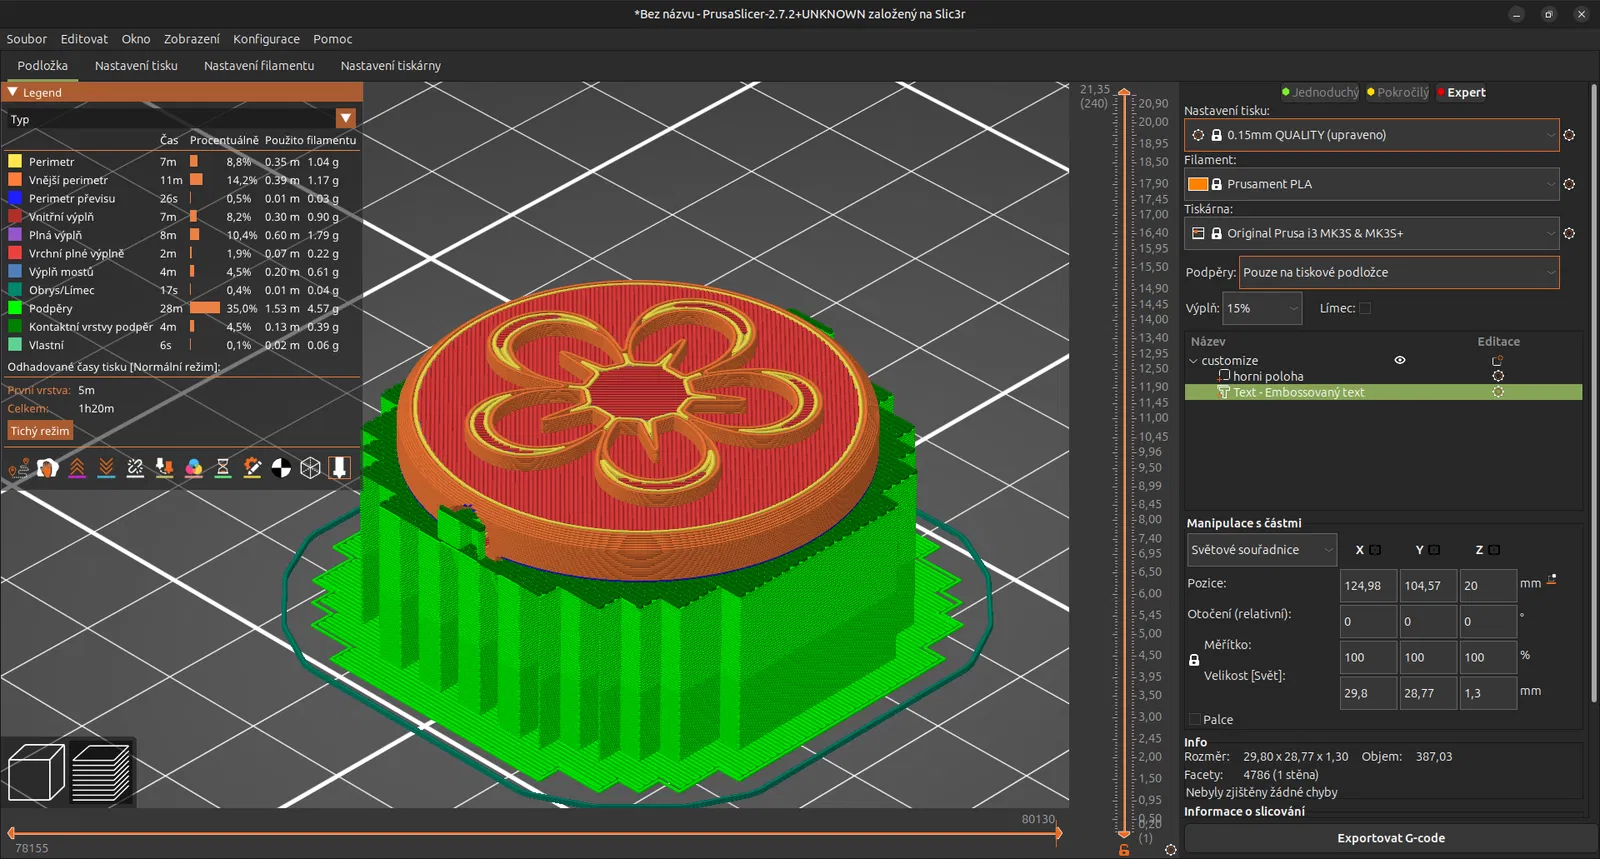Click vertical slider one-layer lock icon
This screenshot has width=1600, height=859.
[x=1124, y=850]
